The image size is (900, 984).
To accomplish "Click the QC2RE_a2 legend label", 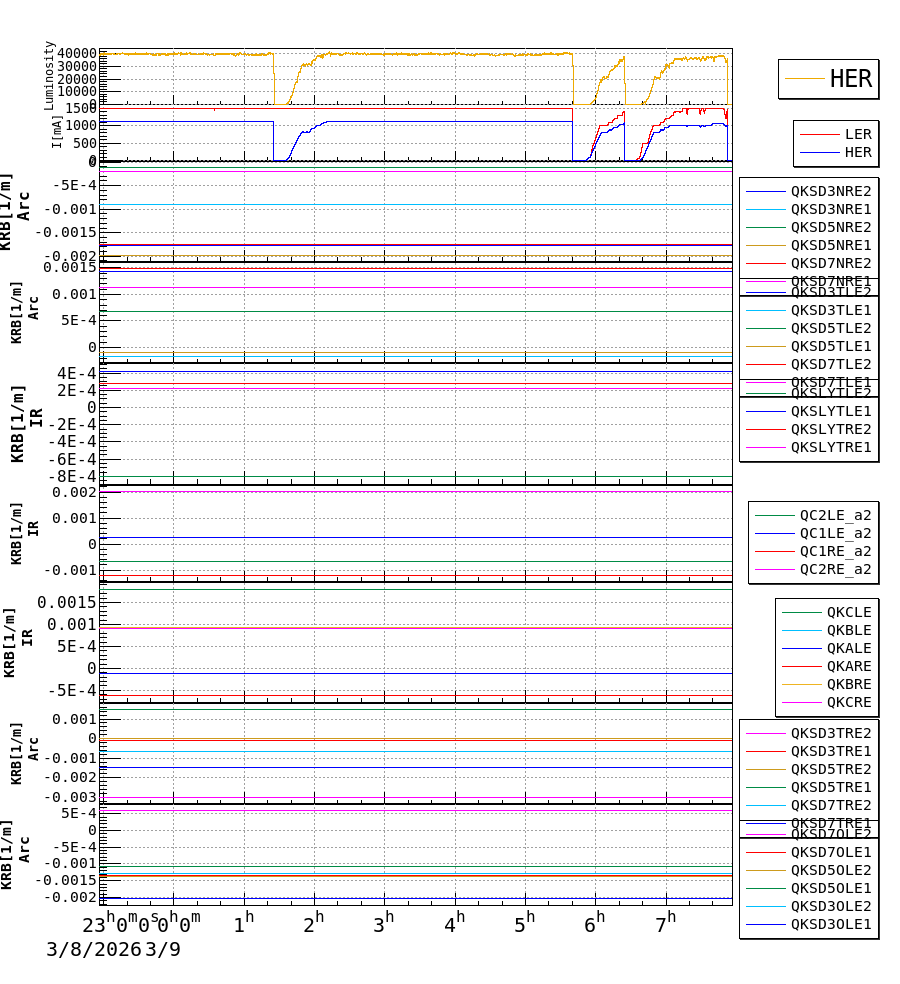I will (x=835, y=570).
